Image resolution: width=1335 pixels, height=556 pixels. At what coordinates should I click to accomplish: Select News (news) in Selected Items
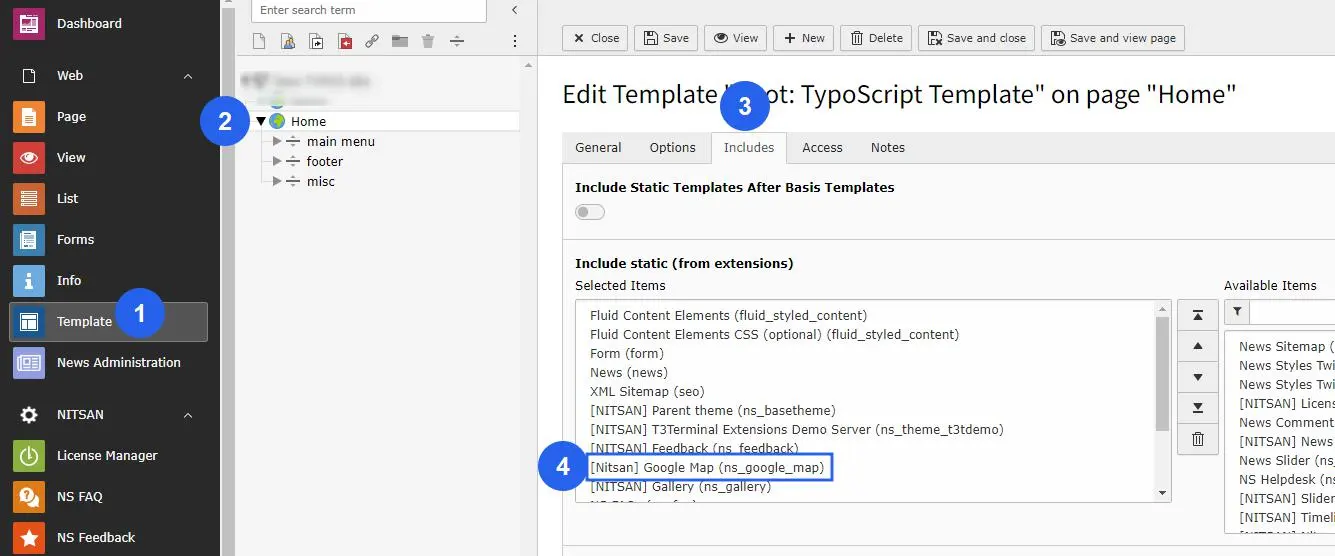(x=629, y=373)
